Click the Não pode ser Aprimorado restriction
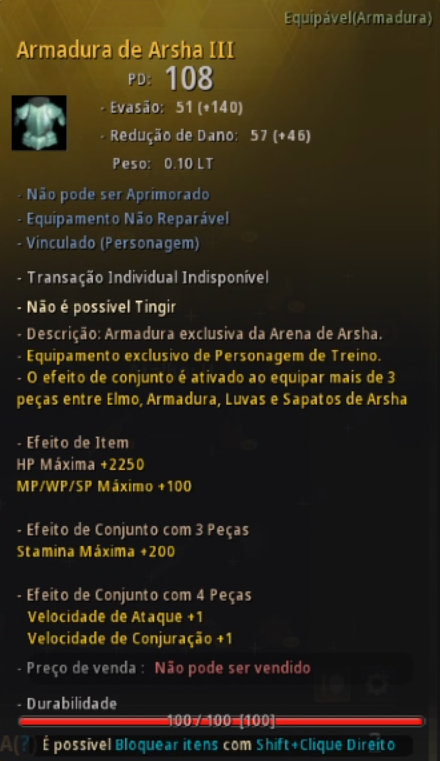 pyautogui.click(x=114, y=195)
